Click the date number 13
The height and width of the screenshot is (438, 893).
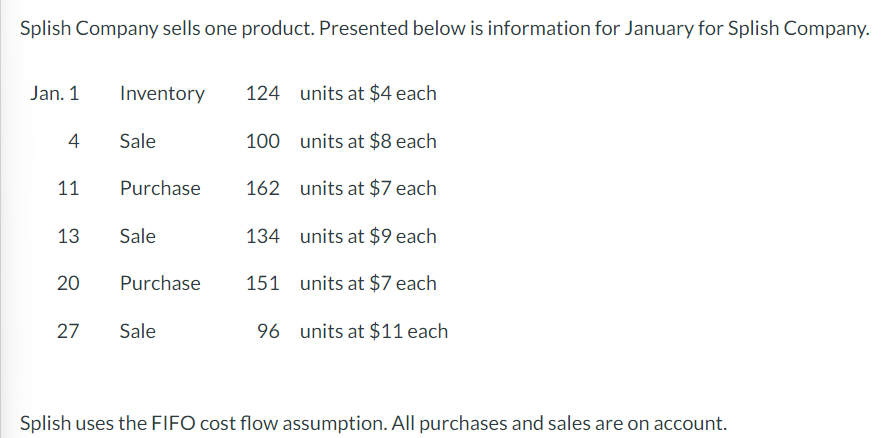[x=69, y=236]
